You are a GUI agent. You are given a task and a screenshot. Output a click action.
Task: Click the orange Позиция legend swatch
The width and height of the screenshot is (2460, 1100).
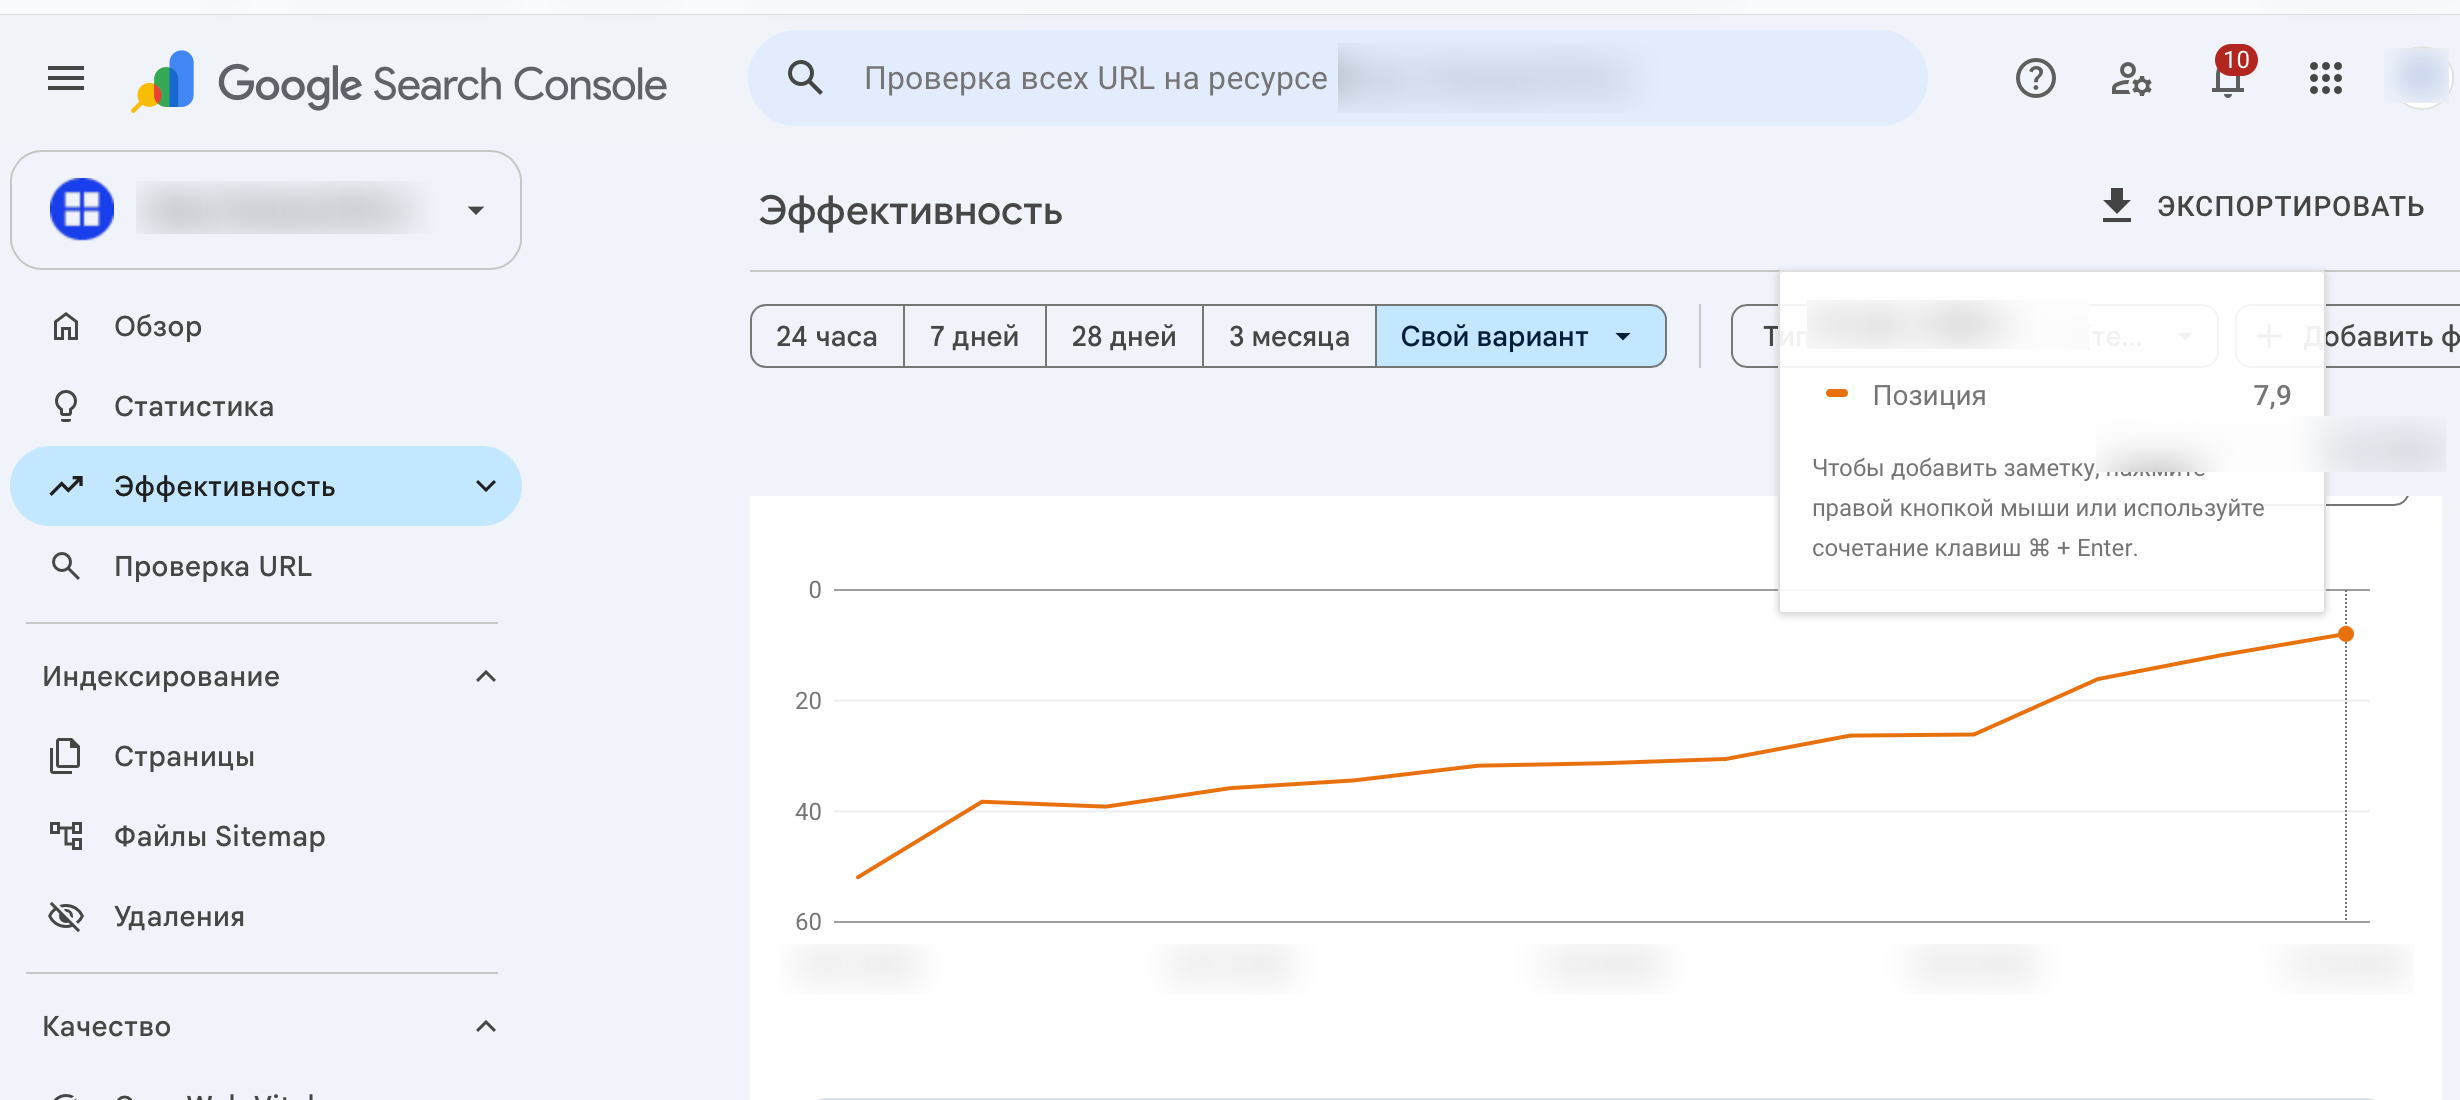1837,393
